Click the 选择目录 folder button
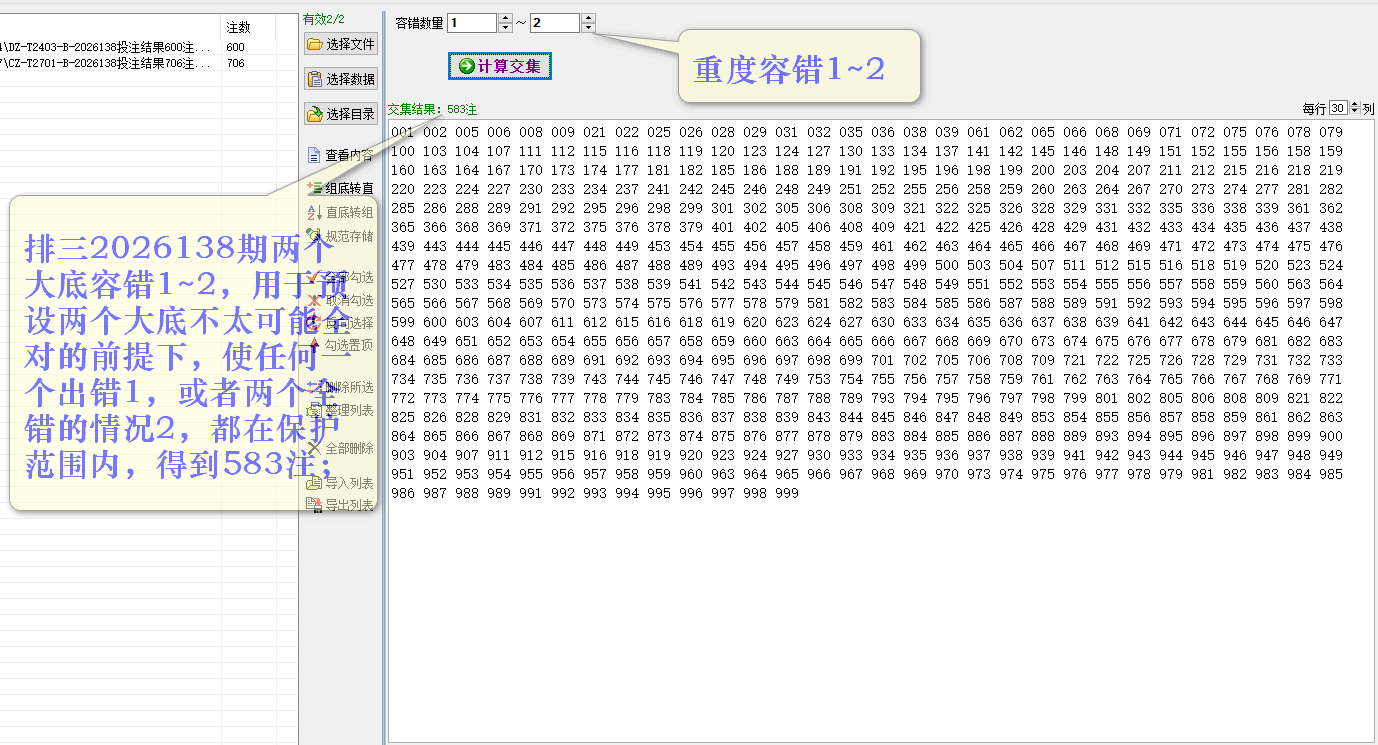Image resolution: width=1378 pixels, height=745 pixels. tap(341, 114)
